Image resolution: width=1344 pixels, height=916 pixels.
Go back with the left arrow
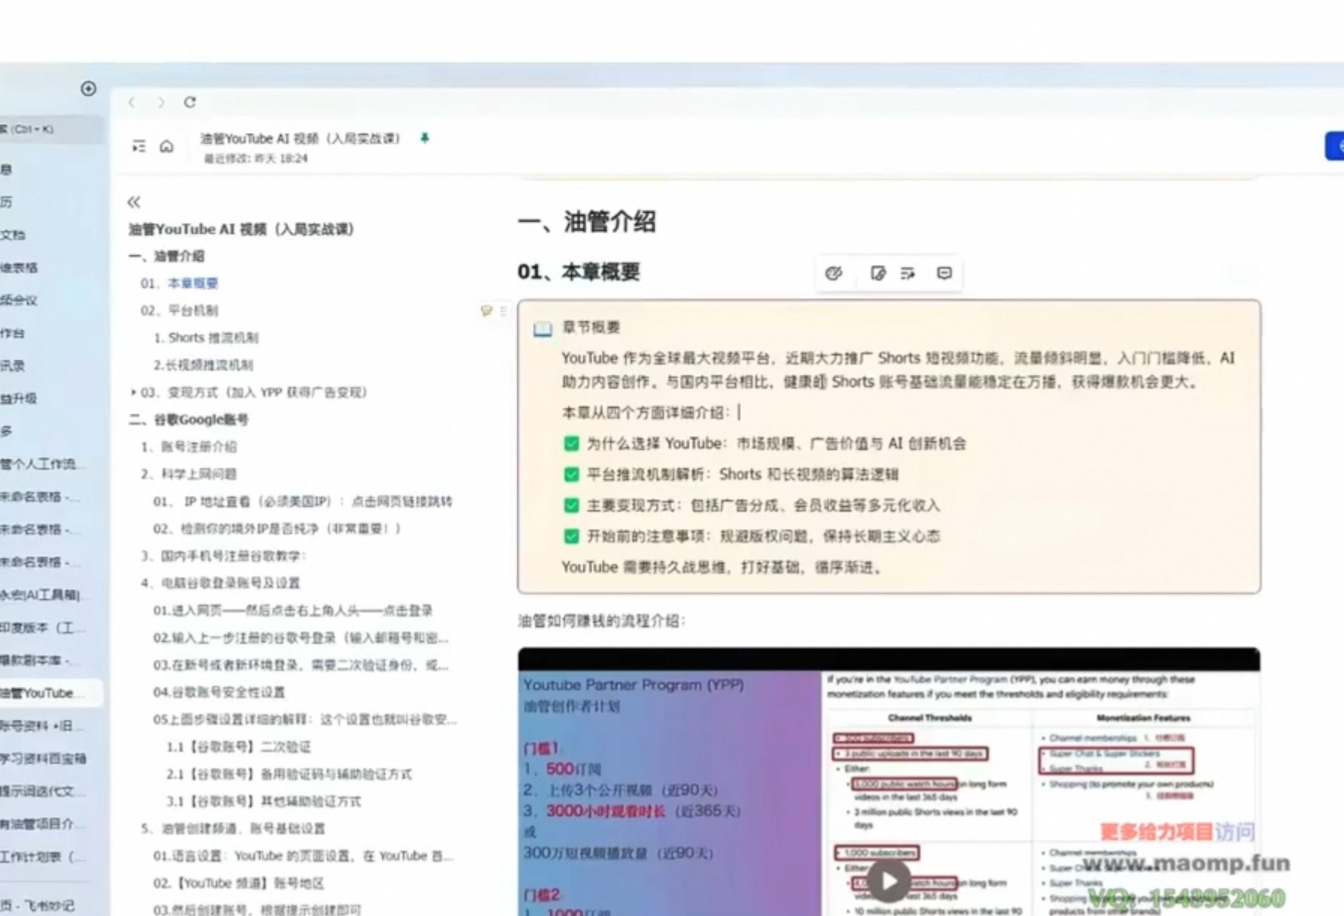132,102
